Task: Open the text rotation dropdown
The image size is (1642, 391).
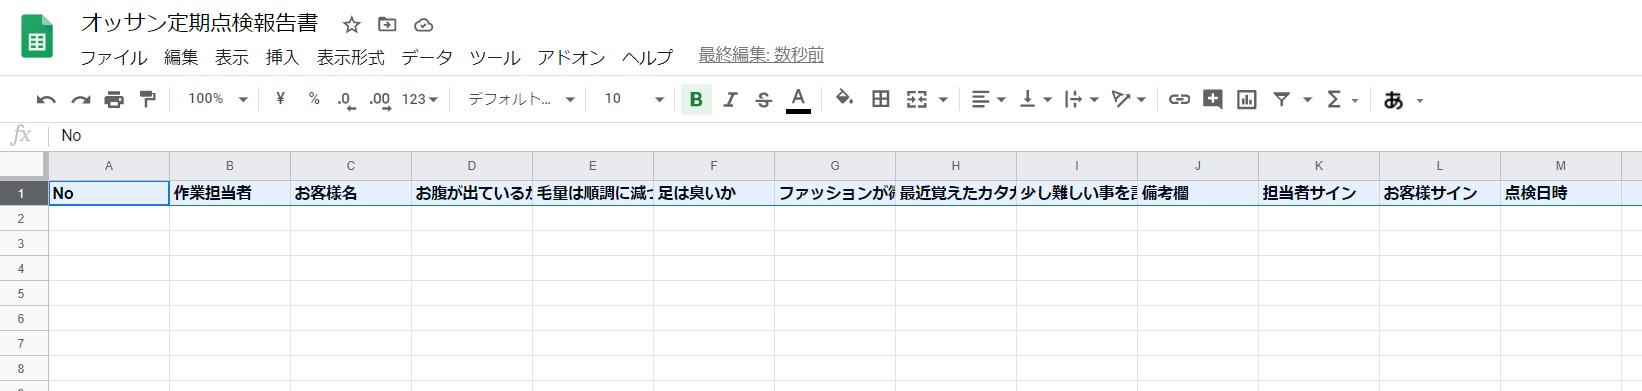Action: (1129, 99)
